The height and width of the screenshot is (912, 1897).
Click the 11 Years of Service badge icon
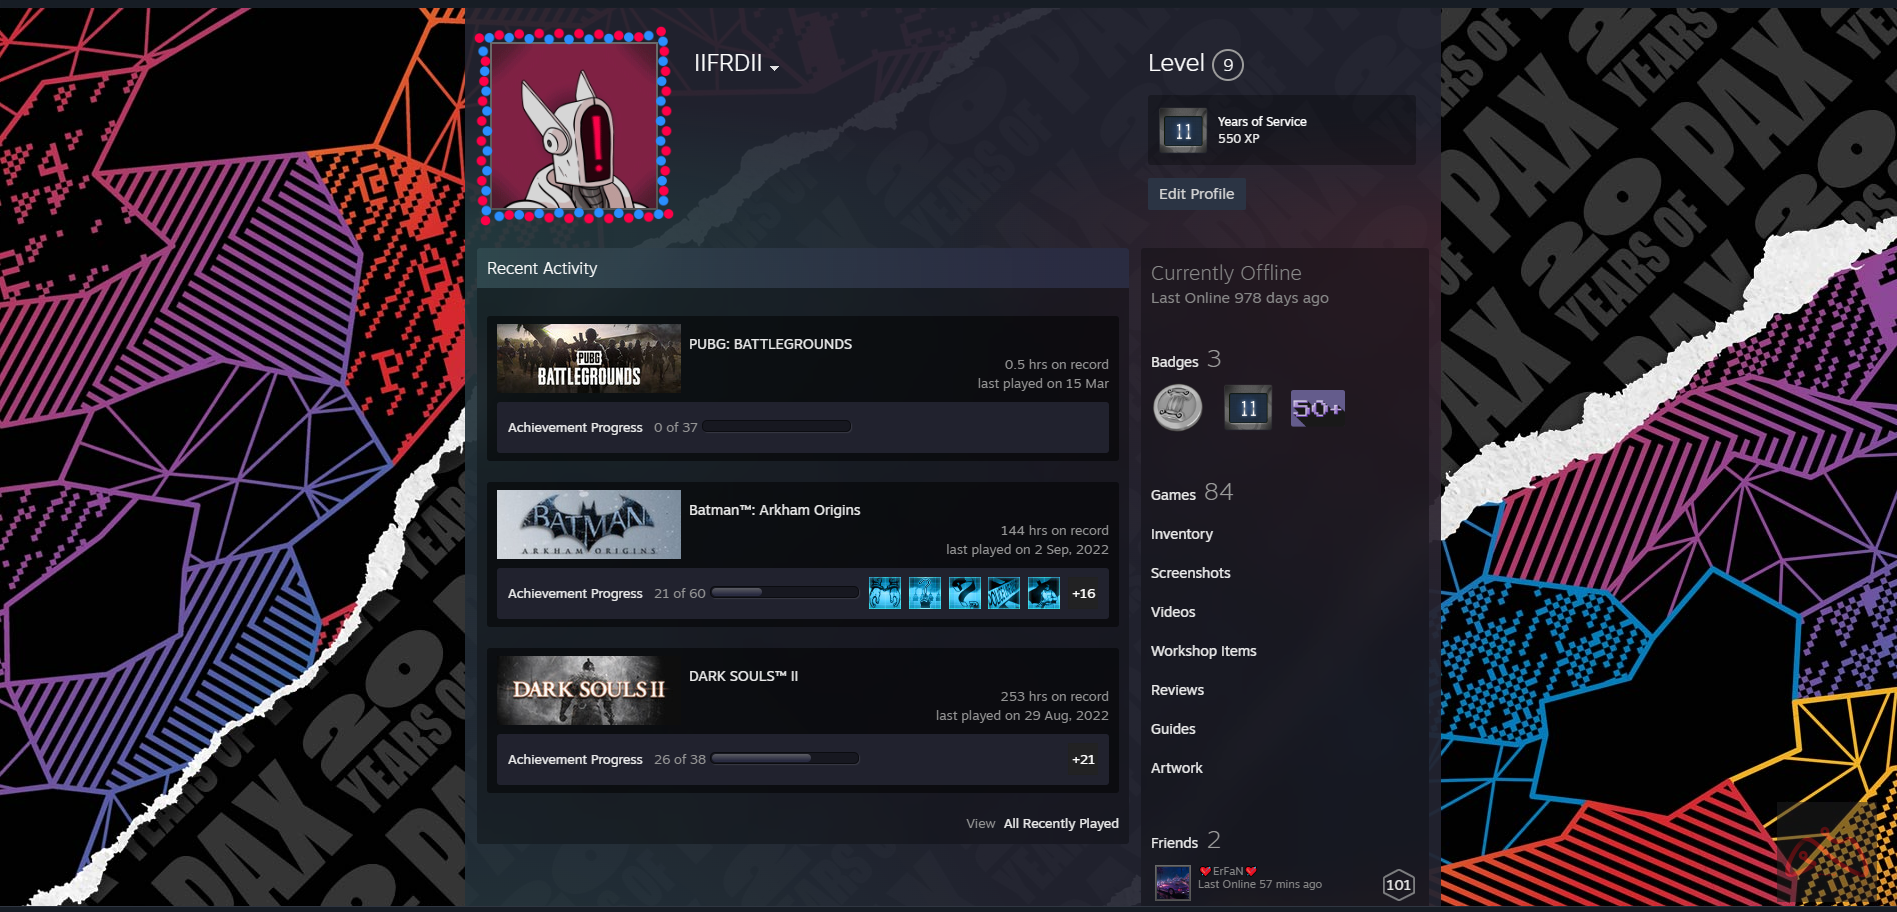[1247, 408]
